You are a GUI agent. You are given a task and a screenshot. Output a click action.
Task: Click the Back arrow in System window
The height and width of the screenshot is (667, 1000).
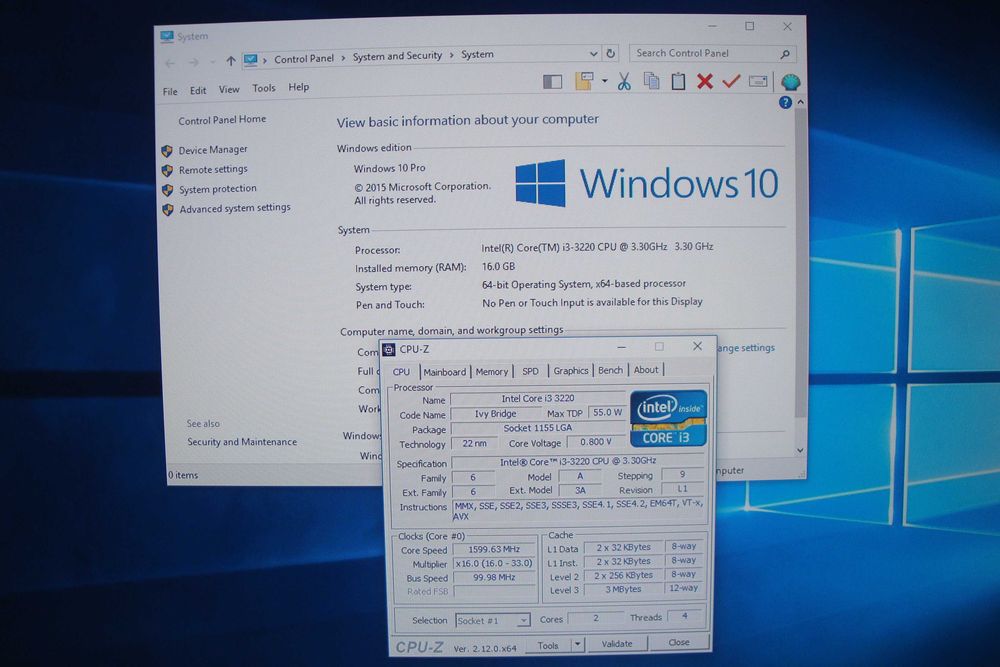tap(170, 62)
